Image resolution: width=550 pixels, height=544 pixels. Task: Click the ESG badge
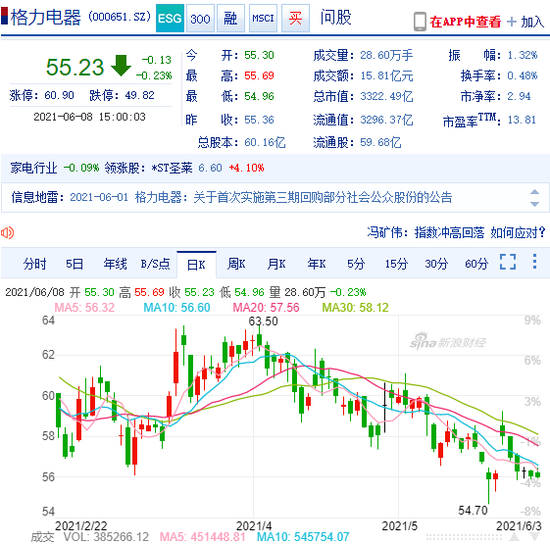click(x=170, y=18)
